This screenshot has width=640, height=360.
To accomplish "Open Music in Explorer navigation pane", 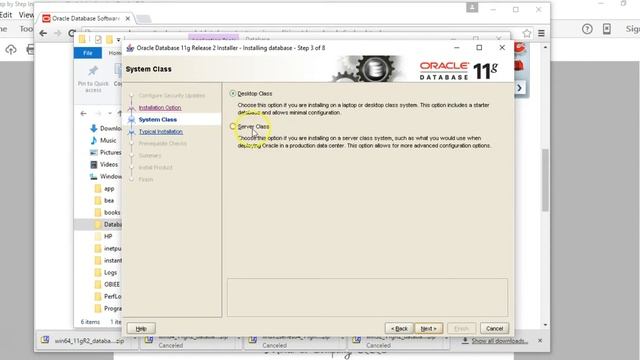I will (103, 140).
